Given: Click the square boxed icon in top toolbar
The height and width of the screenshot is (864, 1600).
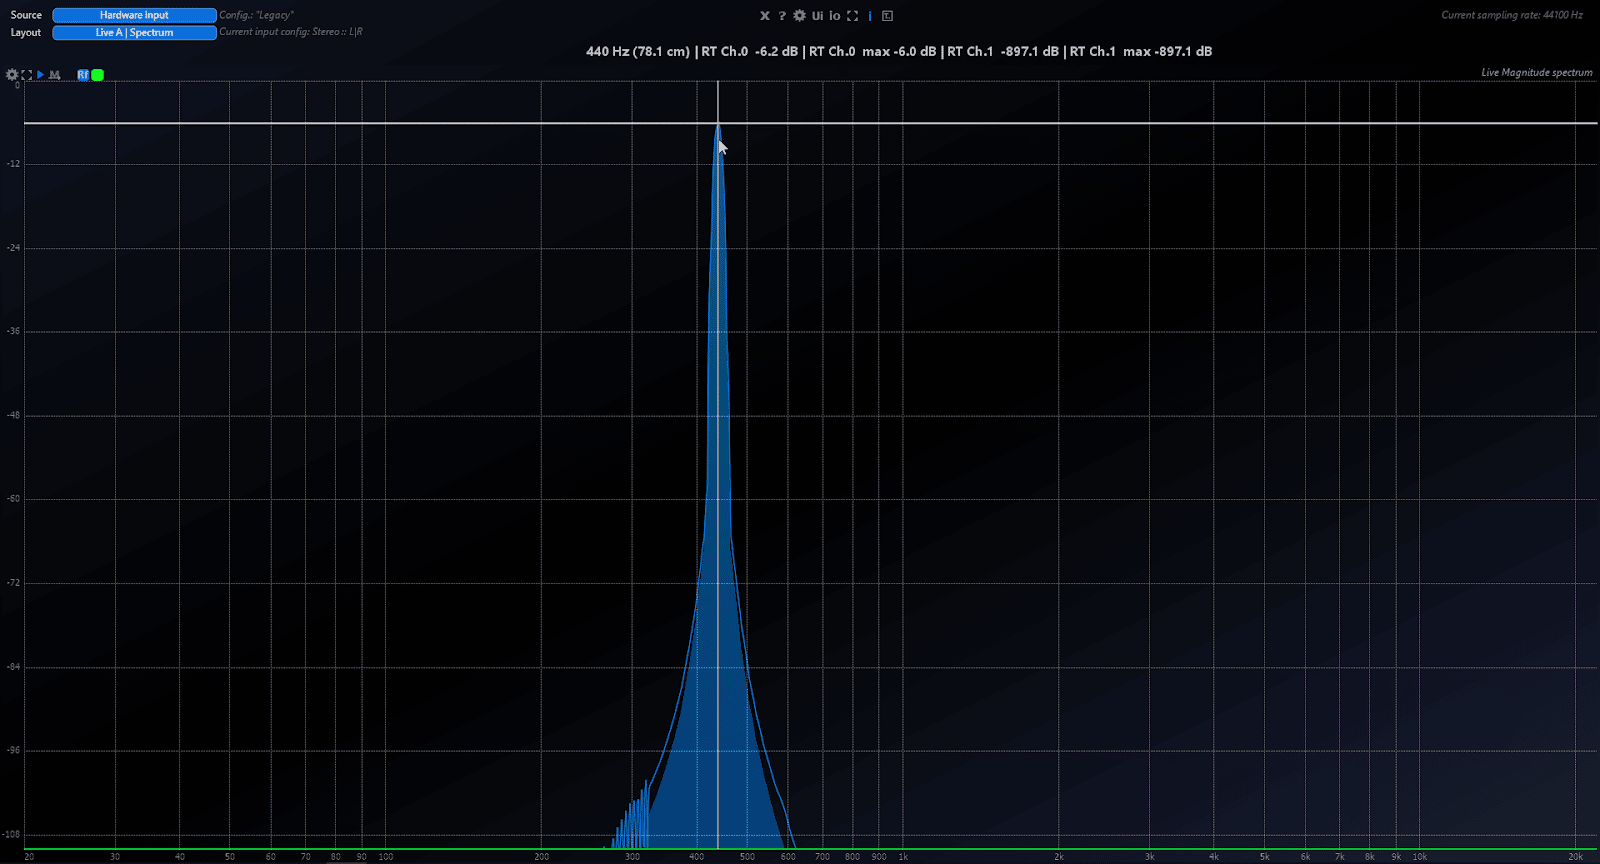Looking at the screenshot, I should point(887,16).
